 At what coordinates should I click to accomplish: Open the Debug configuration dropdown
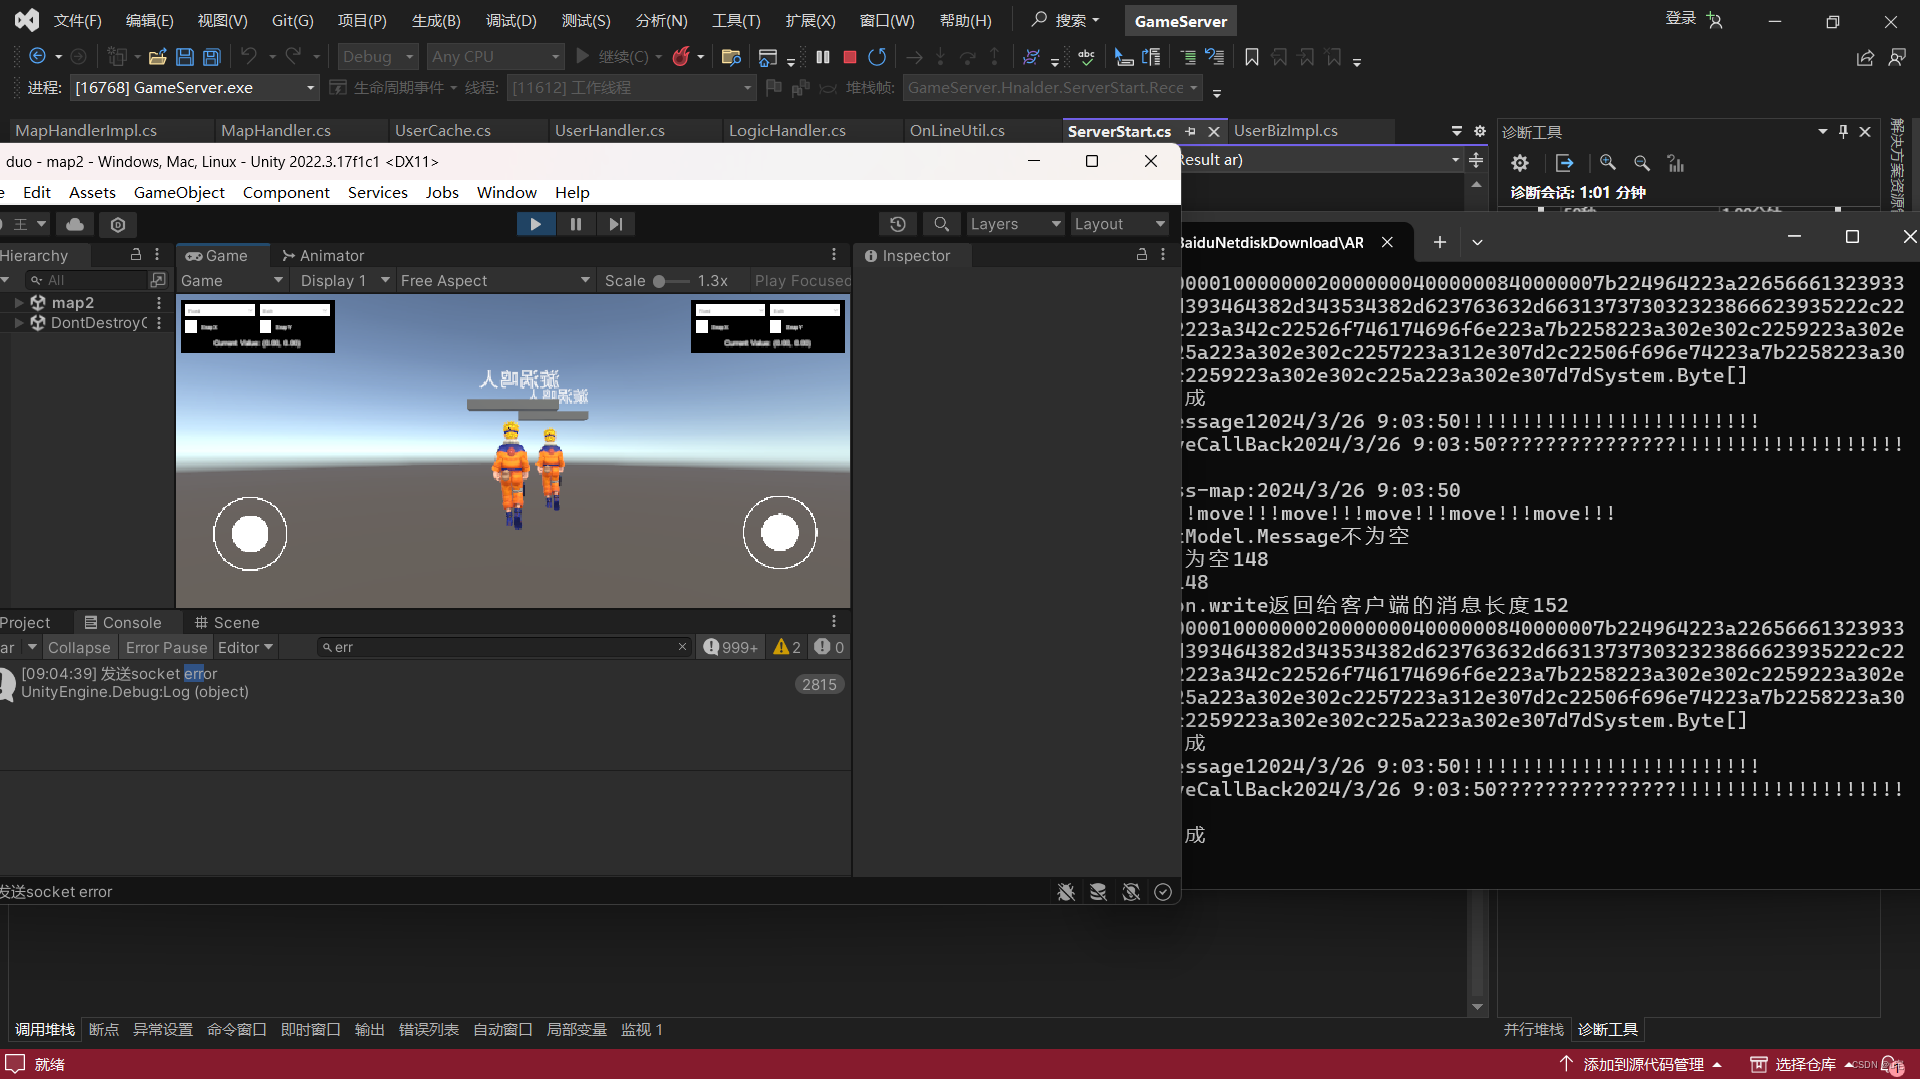[378, 57]
